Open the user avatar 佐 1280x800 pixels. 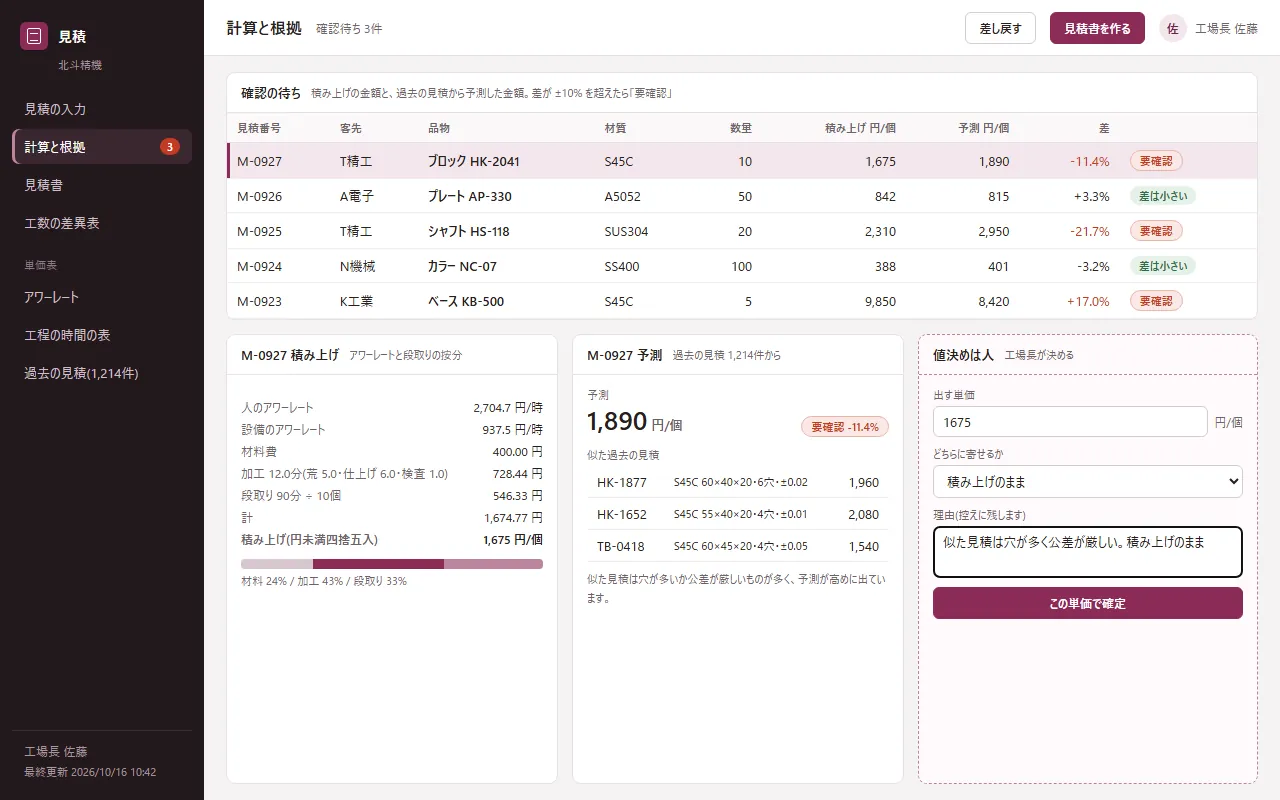pos(1173,28)
